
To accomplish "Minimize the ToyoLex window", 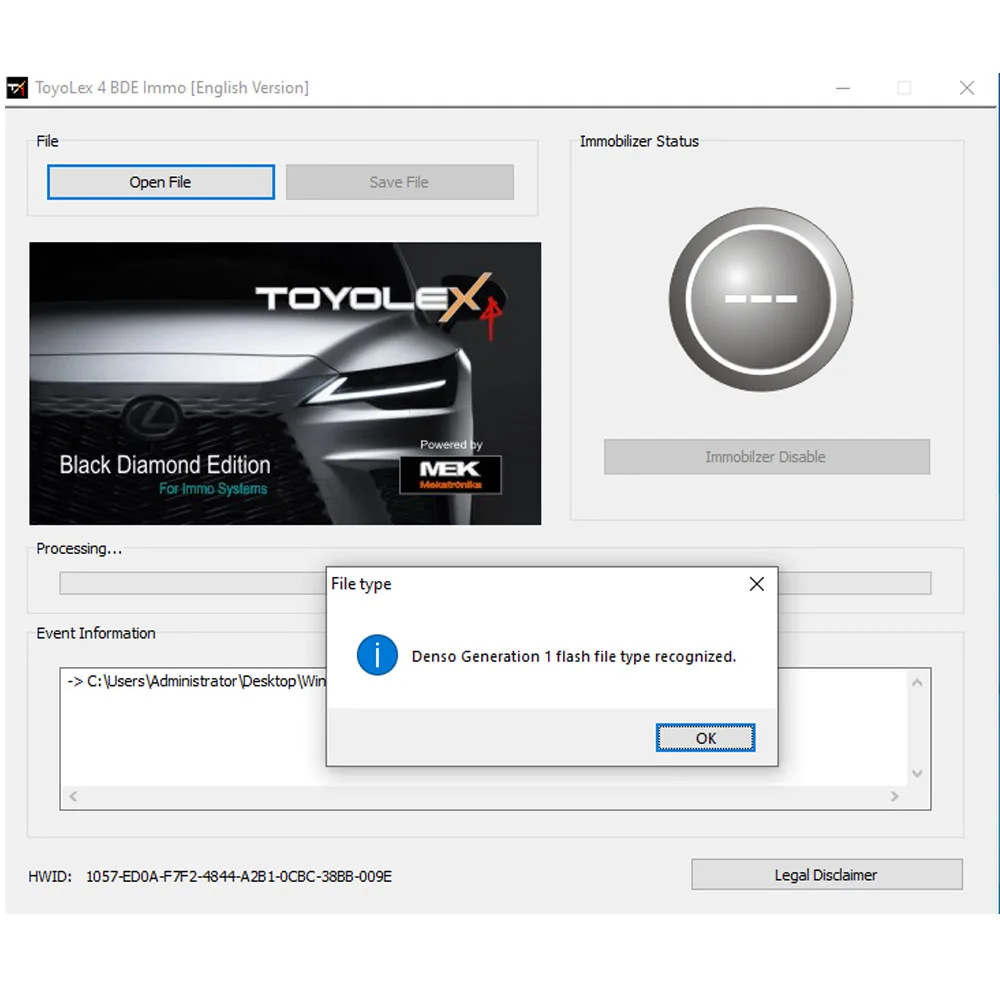I will tap(843, 88).
